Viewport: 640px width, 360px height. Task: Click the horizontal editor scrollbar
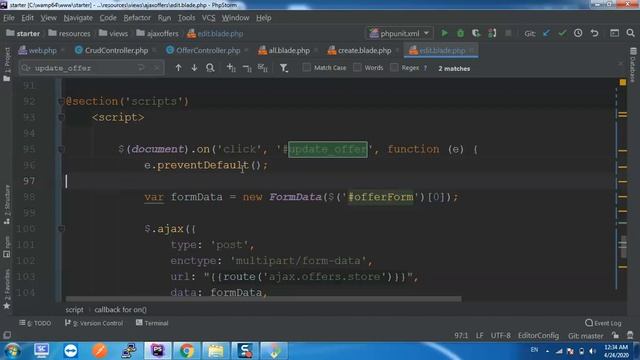(263, 299)
